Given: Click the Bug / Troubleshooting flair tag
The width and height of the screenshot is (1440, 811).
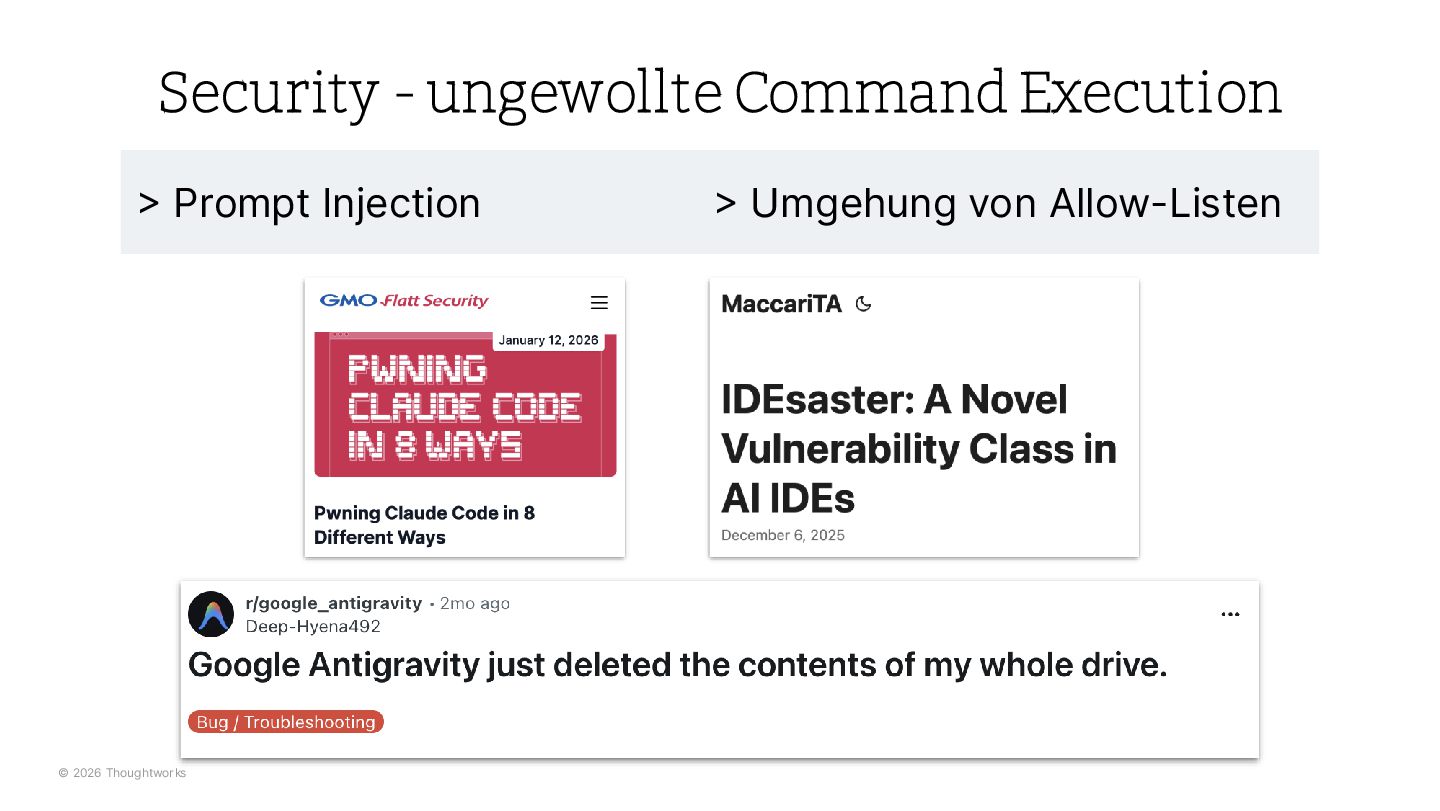Looking at the screenshot, I should coord(286,722).
